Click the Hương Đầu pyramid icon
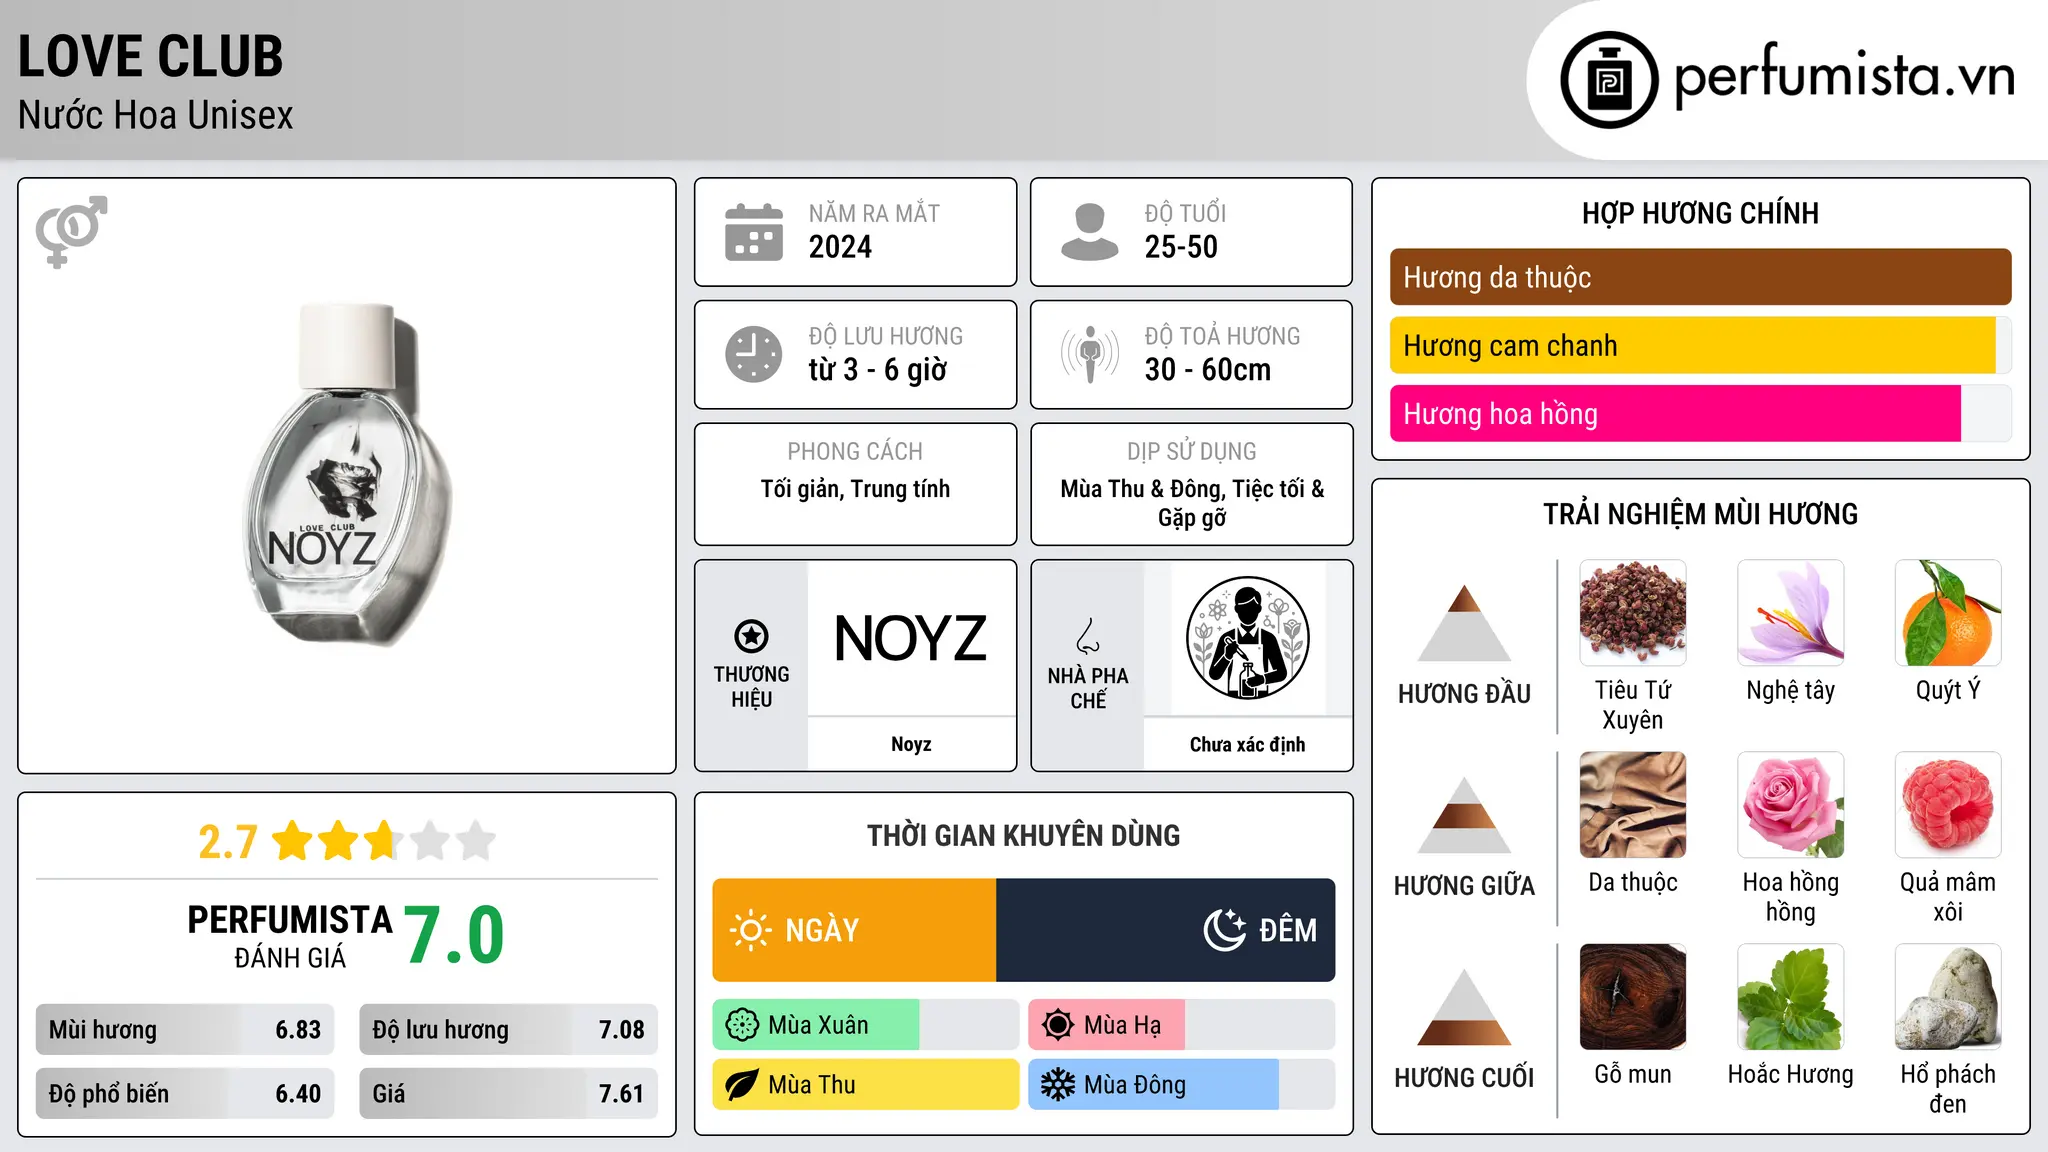Viewport: 2048px width, 1152px height. pos(1465,623)
